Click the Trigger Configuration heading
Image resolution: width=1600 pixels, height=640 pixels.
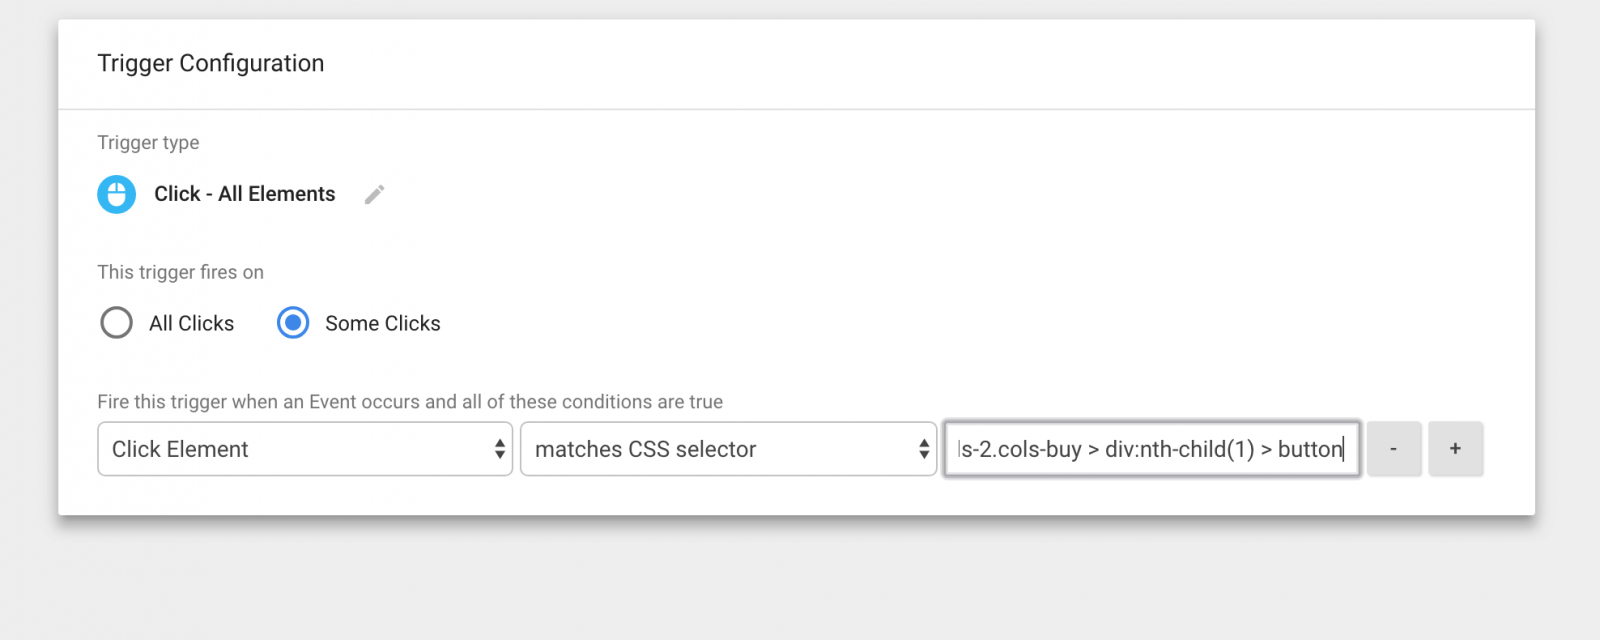point(211,63)
